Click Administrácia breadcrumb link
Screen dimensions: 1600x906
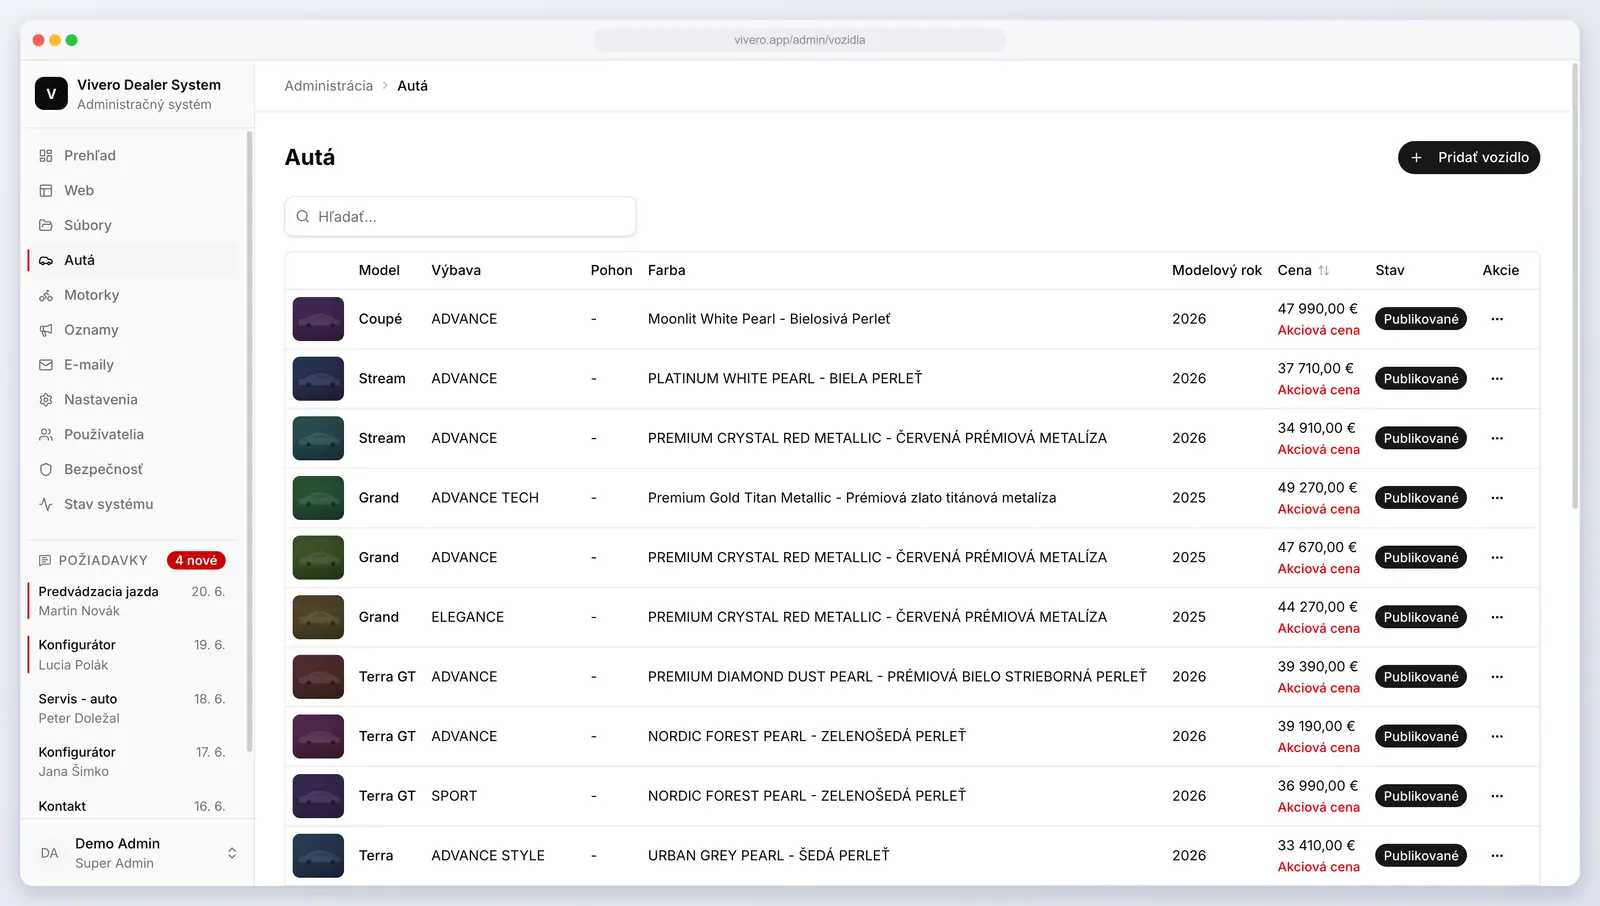pos(328,86)
